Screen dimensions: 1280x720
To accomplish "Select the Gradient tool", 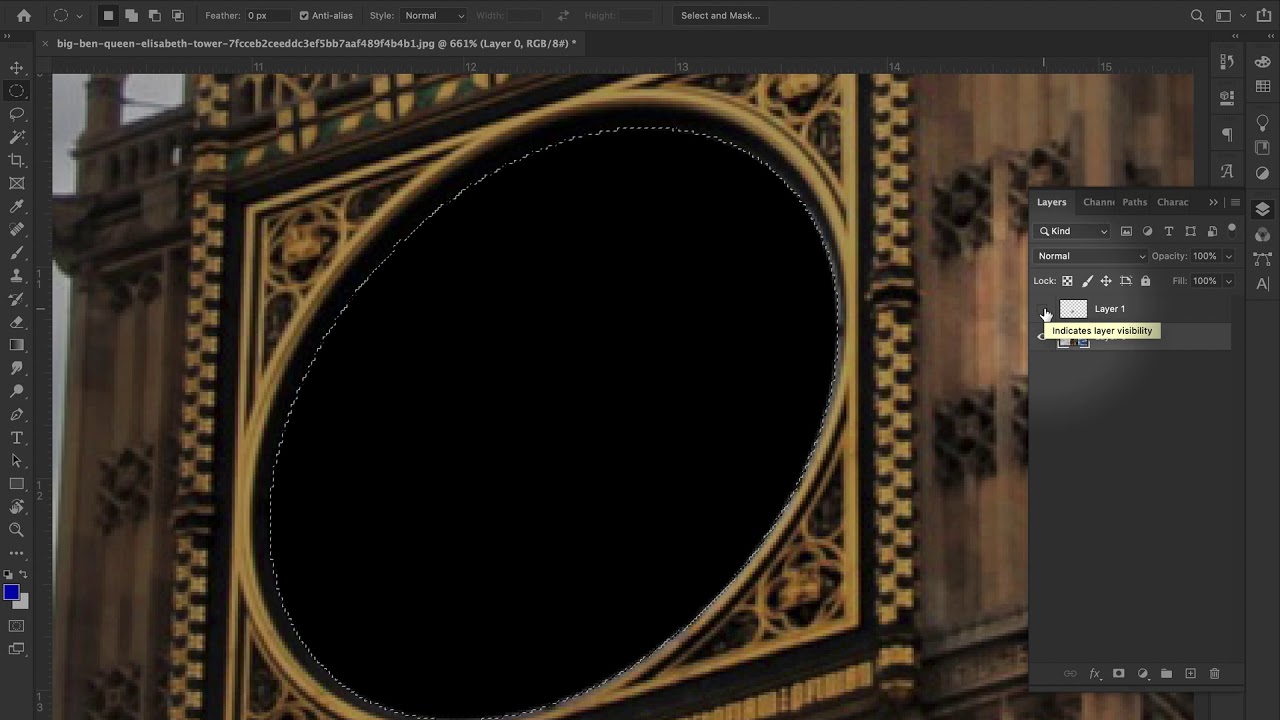I will [17, 345].
